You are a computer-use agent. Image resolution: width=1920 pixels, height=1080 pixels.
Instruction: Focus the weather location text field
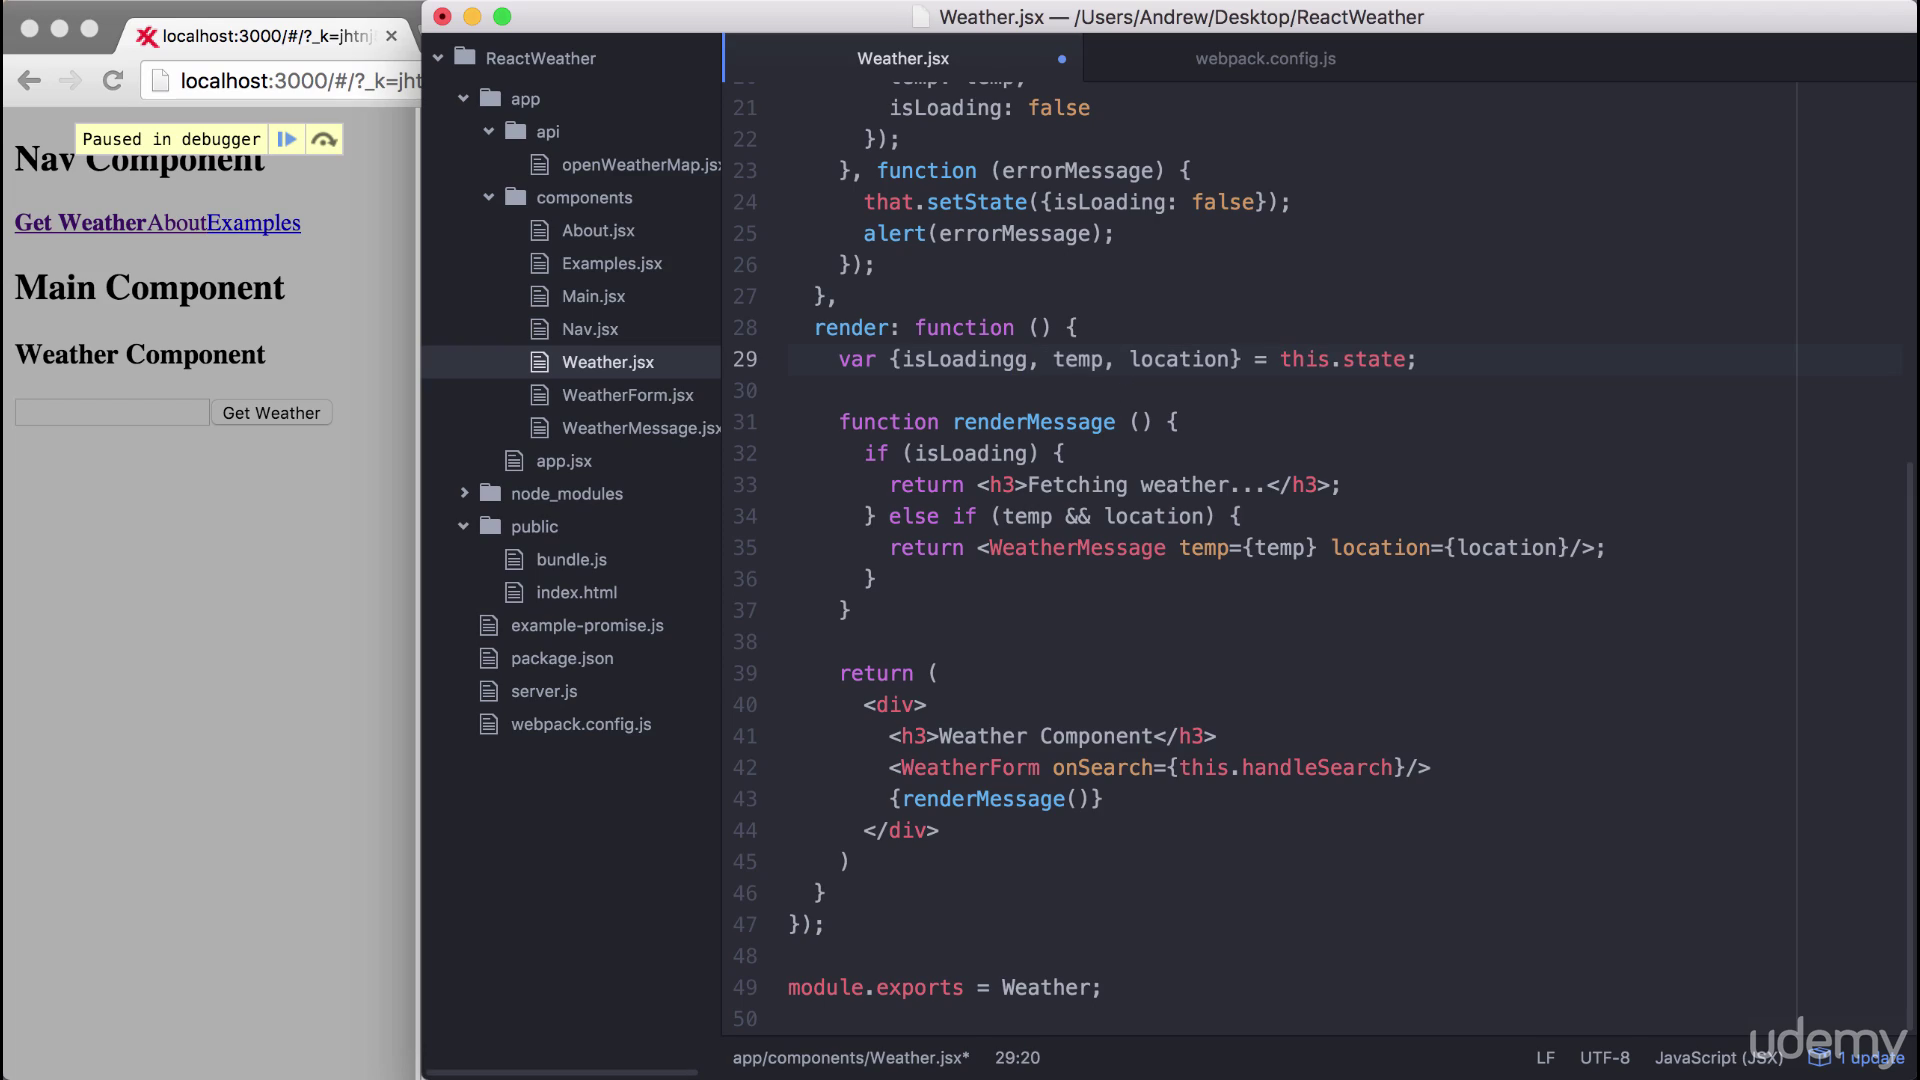[x=112, y=413]
